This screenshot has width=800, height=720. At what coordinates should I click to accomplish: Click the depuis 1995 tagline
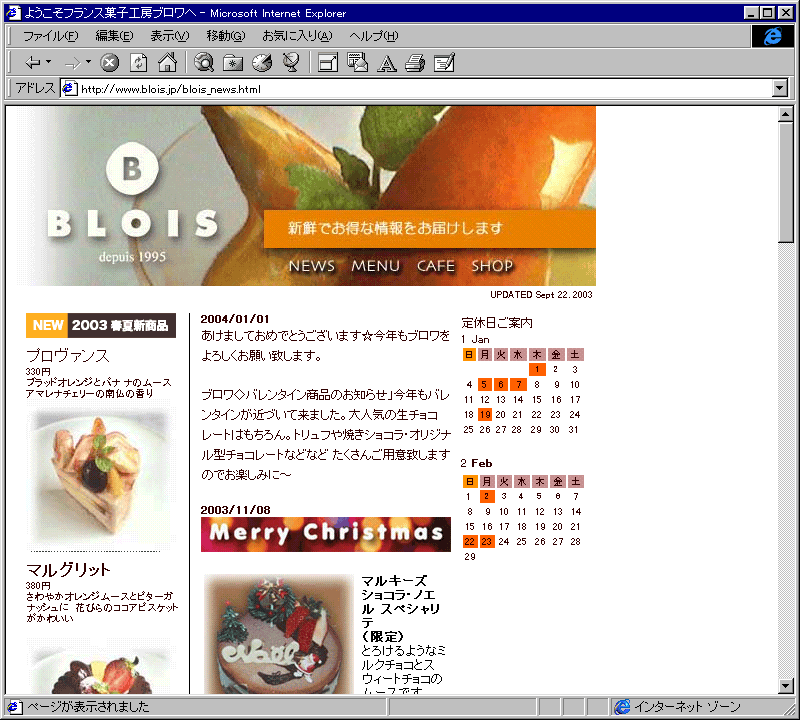132,257
